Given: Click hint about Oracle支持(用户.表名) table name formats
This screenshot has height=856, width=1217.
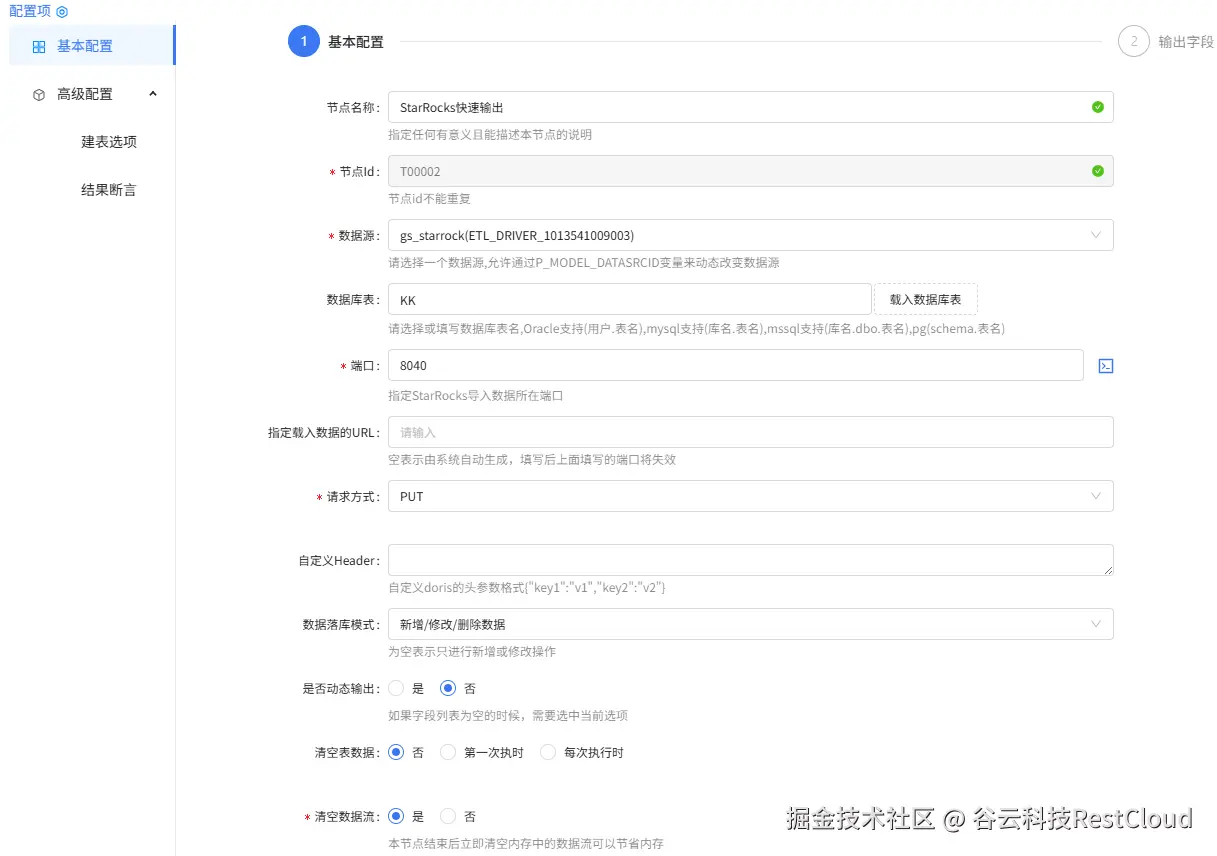Looking at the screenshot, I should [697, 328].
